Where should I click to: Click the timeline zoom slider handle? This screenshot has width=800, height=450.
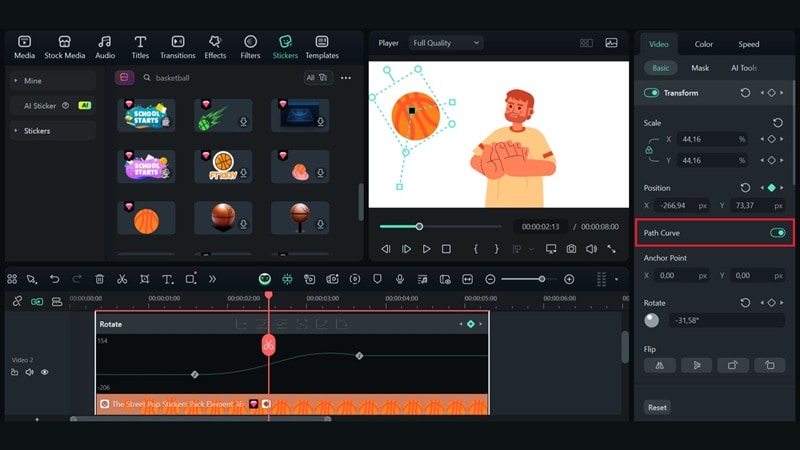click(x=542, y=279)
